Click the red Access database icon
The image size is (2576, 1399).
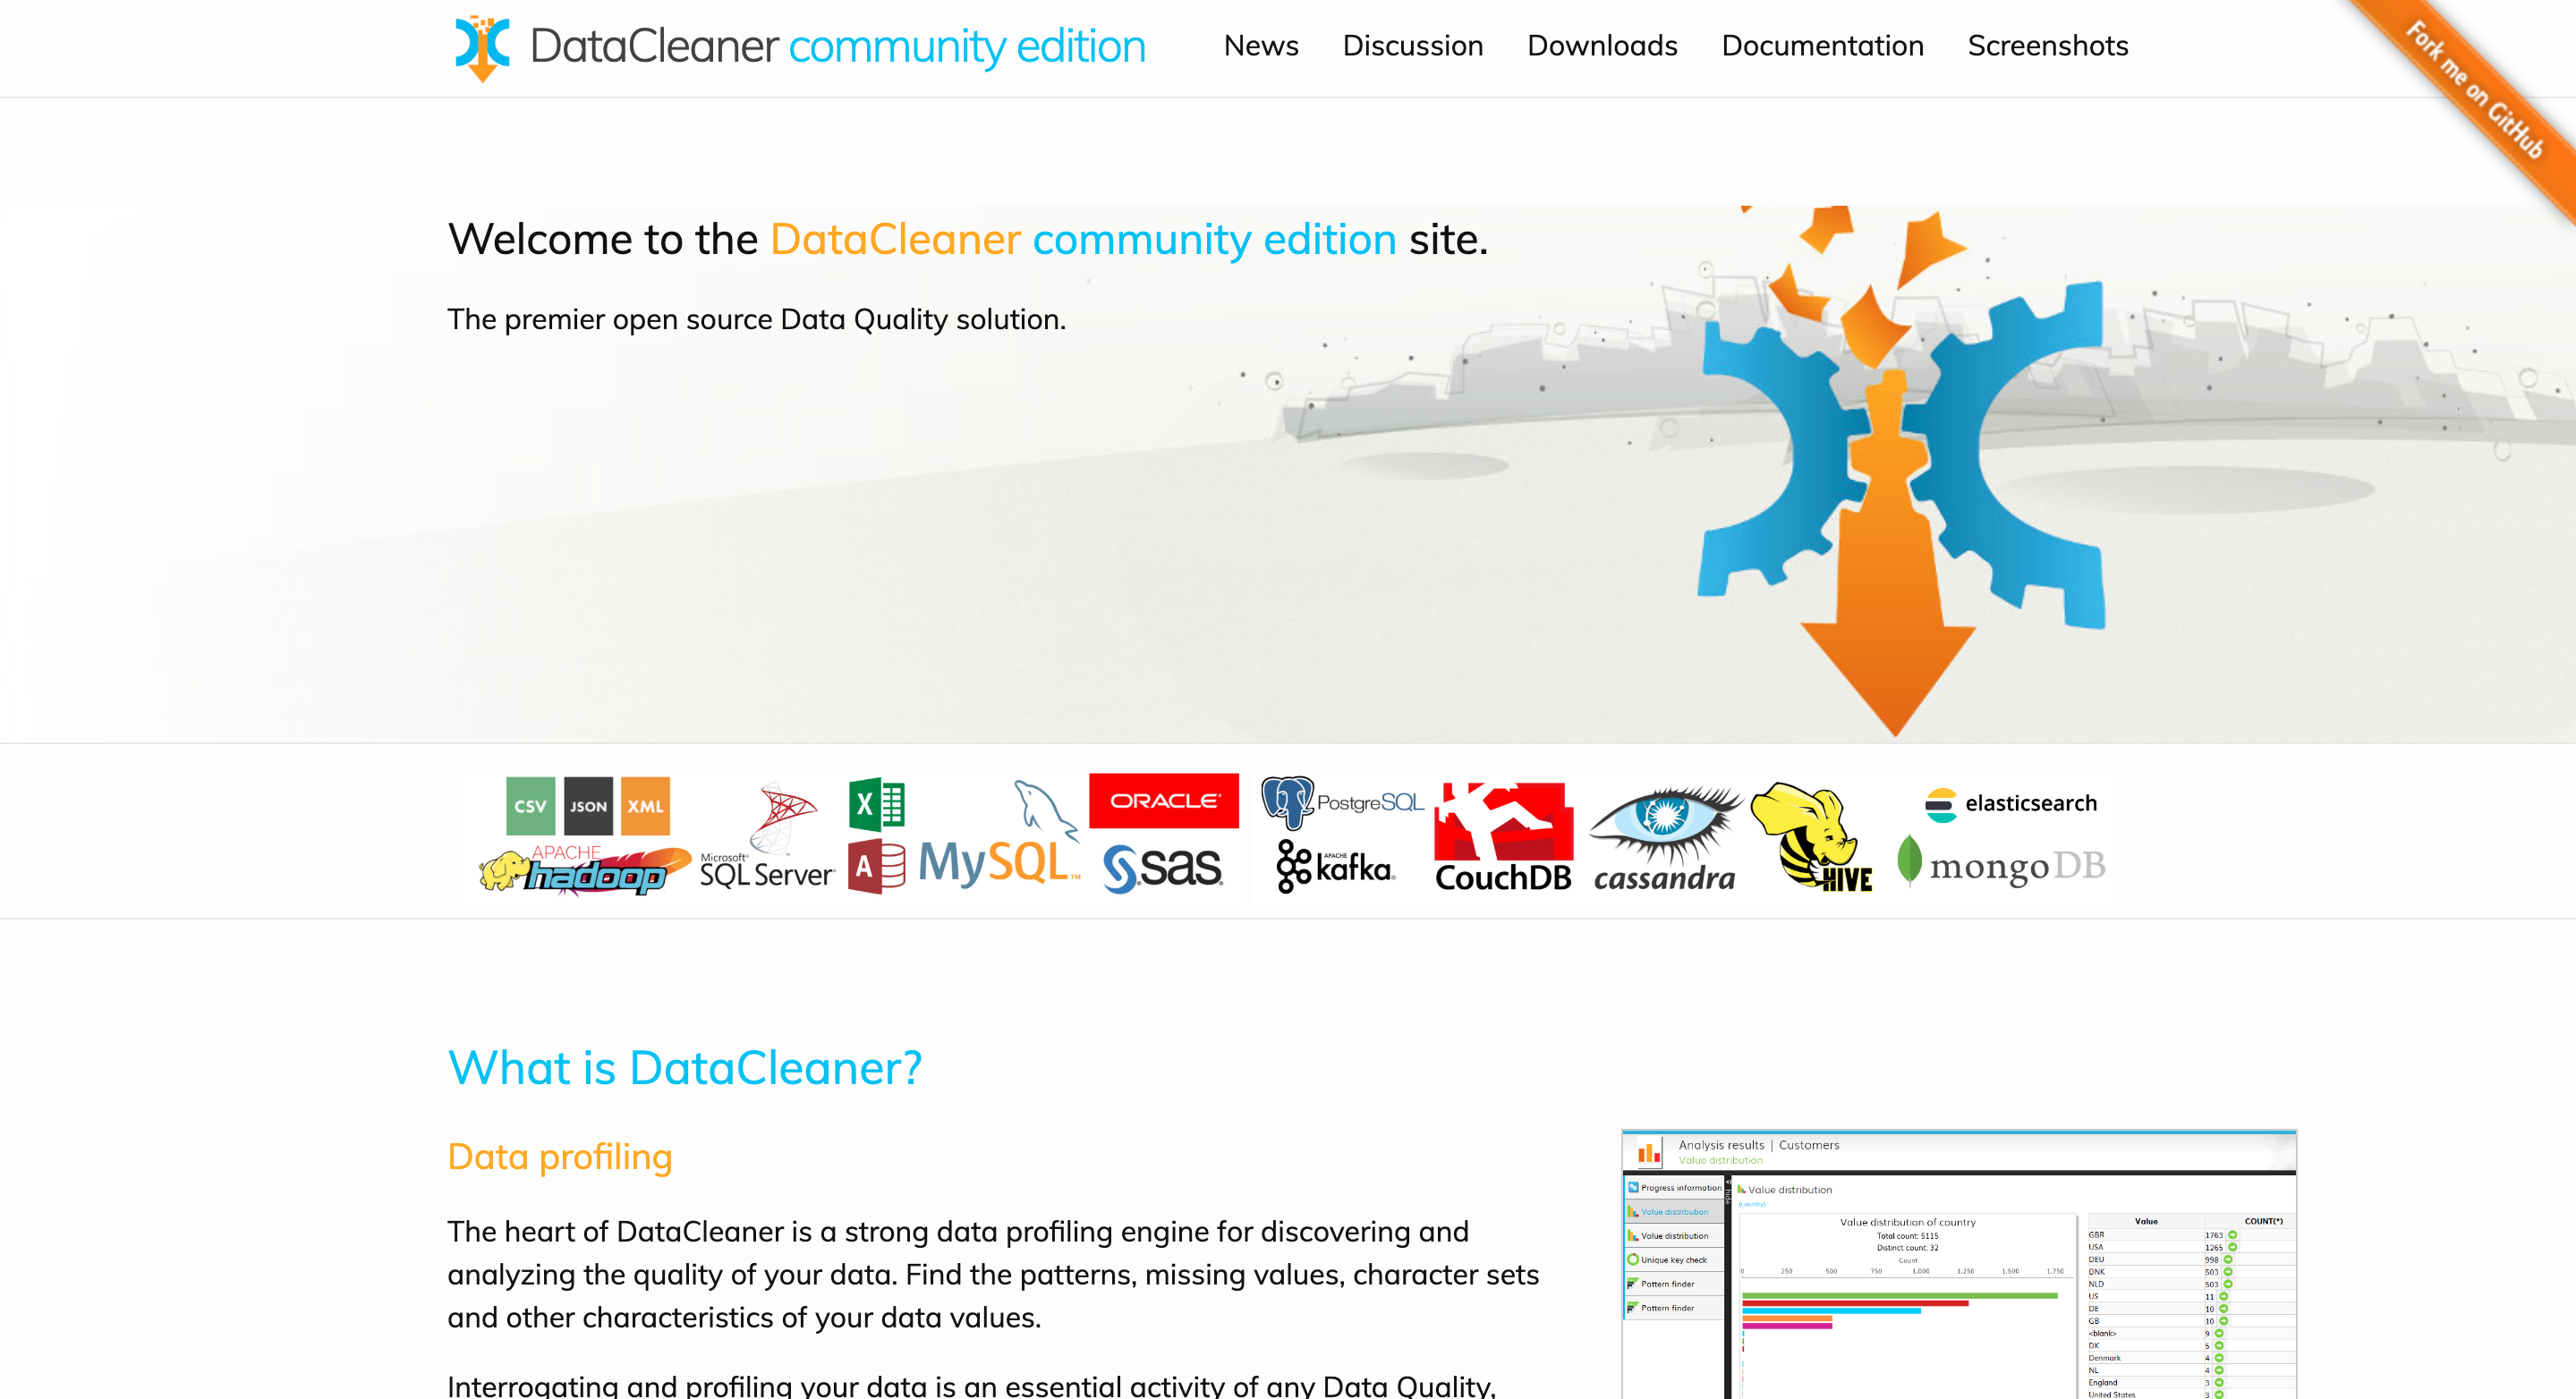pyautogui.click(x=877, y=866)
